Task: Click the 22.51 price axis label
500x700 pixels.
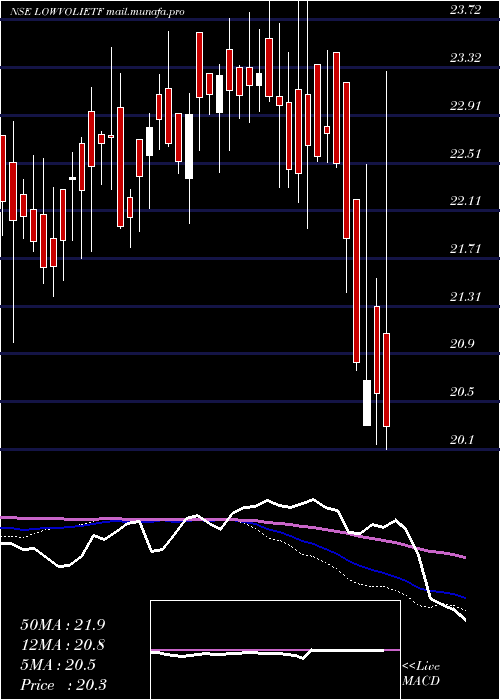Action: [466, 154]
